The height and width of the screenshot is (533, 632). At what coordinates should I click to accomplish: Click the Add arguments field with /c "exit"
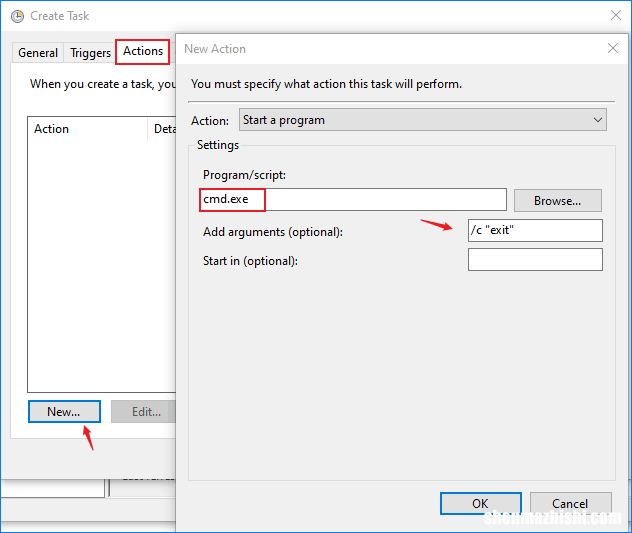[535, 230]
